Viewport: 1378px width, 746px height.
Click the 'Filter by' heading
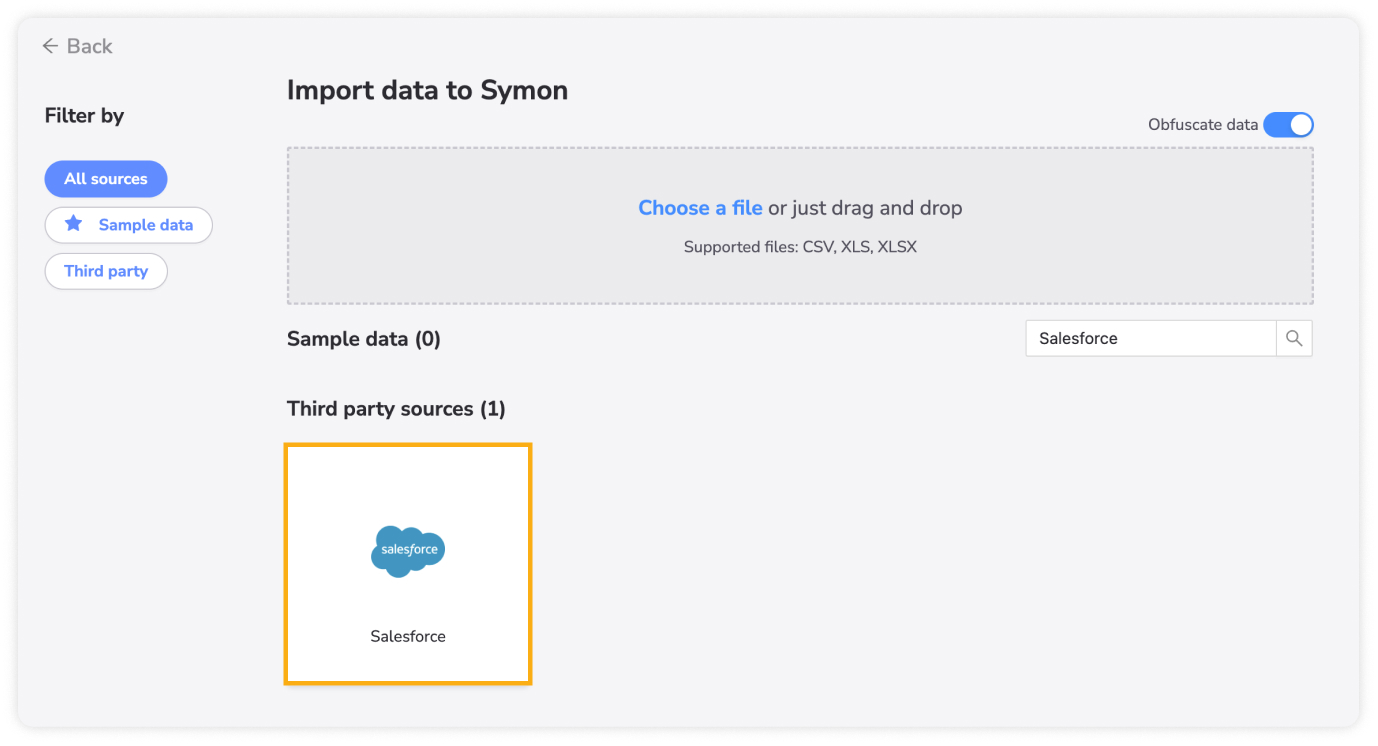(84, 116)
